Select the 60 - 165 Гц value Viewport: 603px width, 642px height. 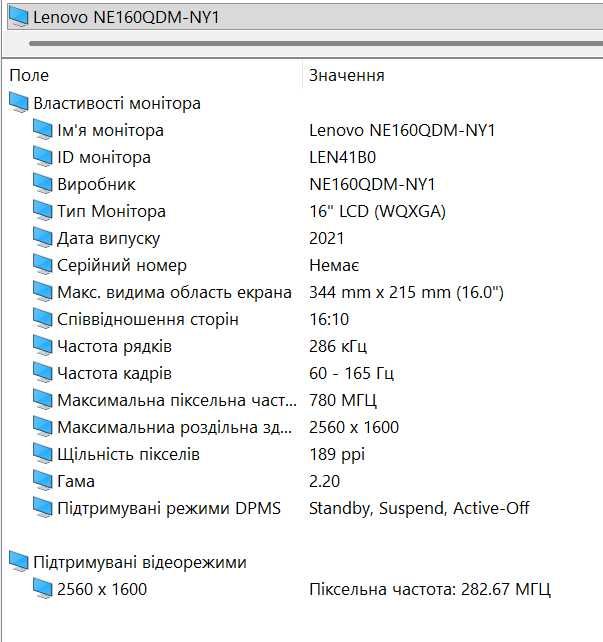pos(351,373)
